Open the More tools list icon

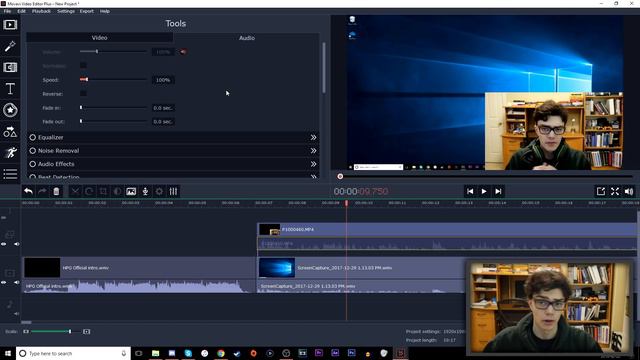10,174
